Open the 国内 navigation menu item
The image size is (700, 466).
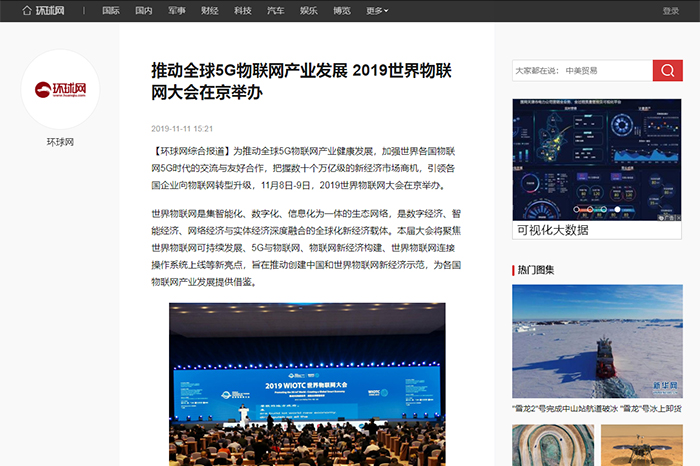pos(144,11)
